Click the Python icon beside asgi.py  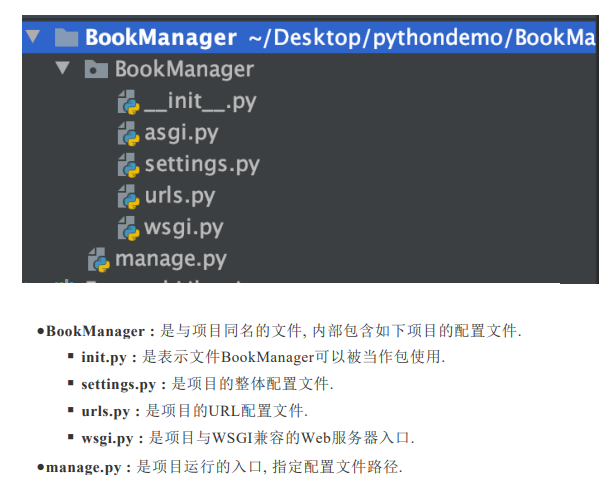[128, 134]
